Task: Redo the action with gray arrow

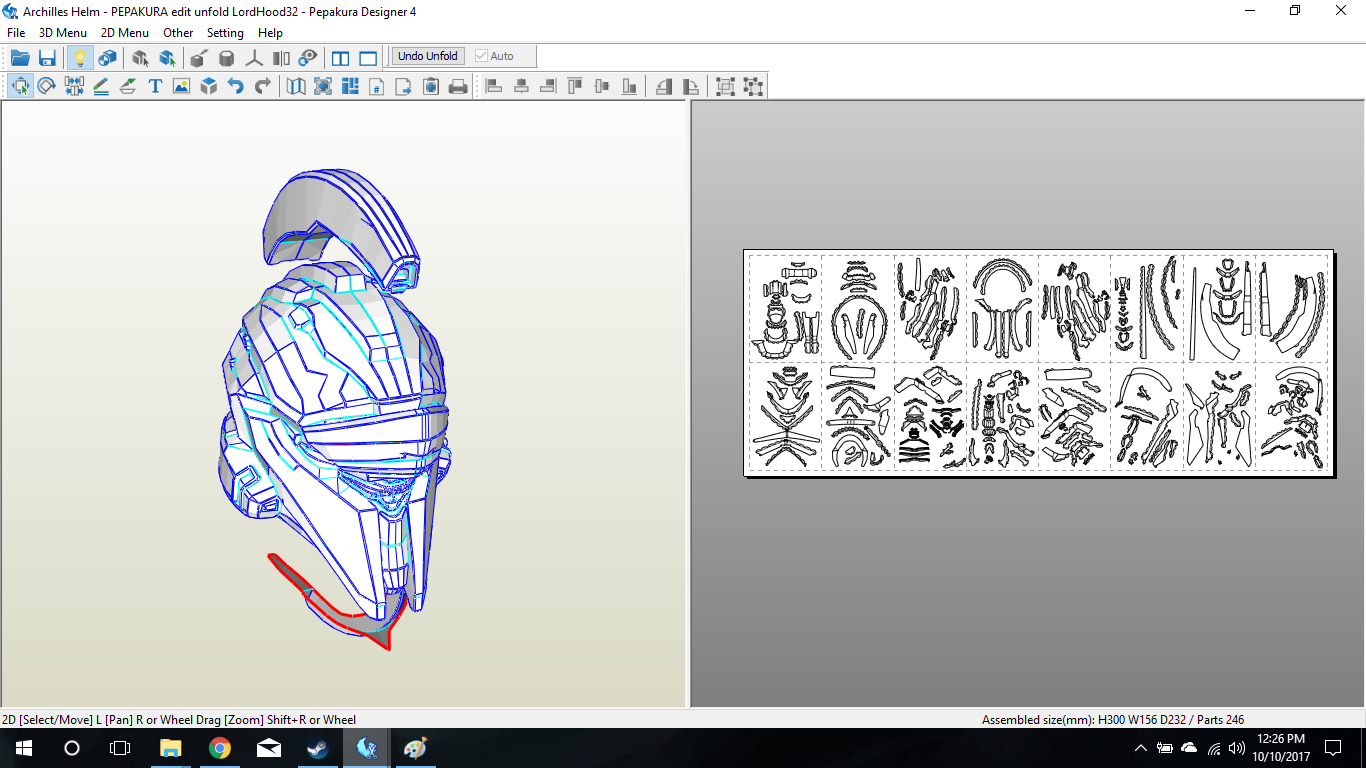Action: coord(262,86)
